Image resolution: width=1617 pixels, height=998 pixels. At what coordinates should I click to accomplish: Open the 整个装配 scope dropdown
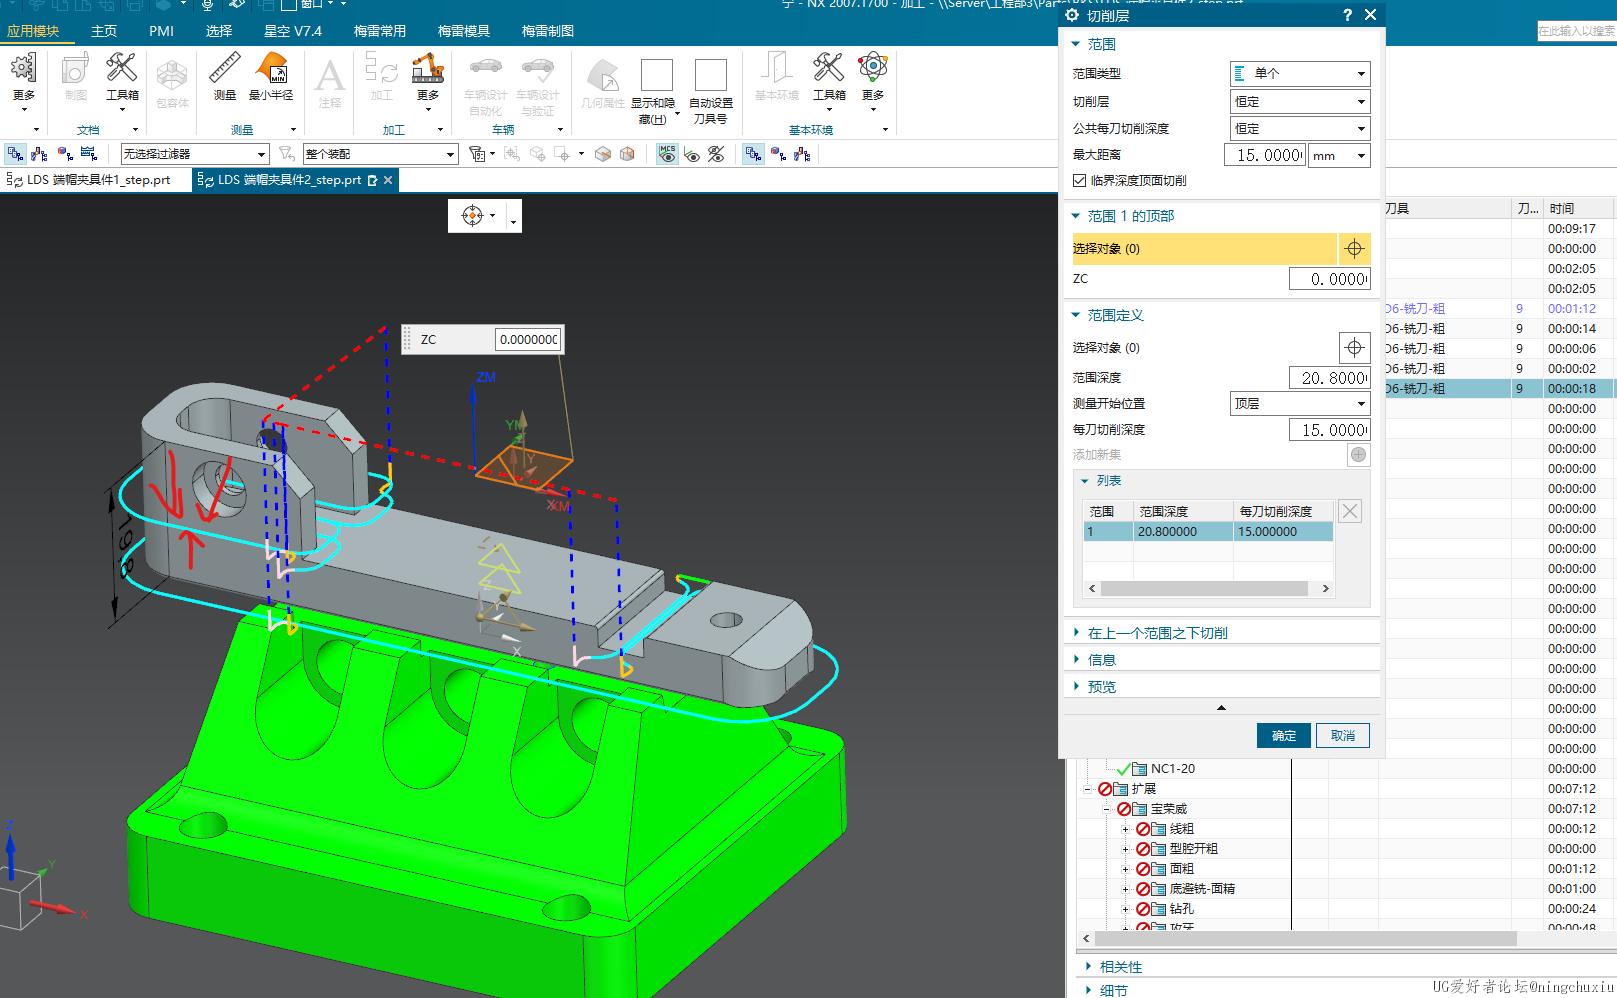(380, 154)
